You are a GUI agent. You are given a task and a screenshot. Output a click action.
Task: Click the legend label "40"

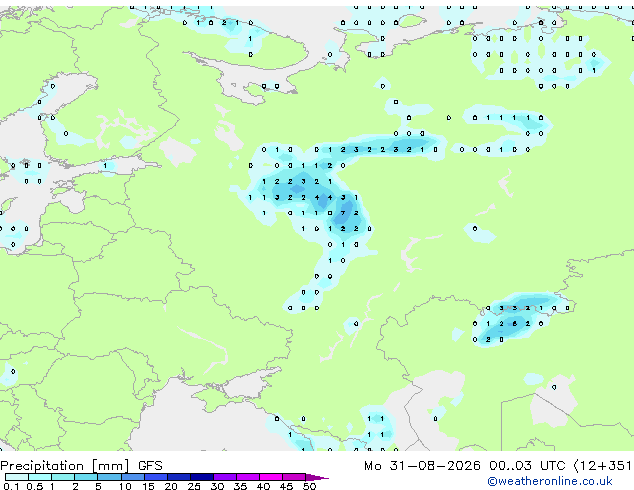(263, 486)
